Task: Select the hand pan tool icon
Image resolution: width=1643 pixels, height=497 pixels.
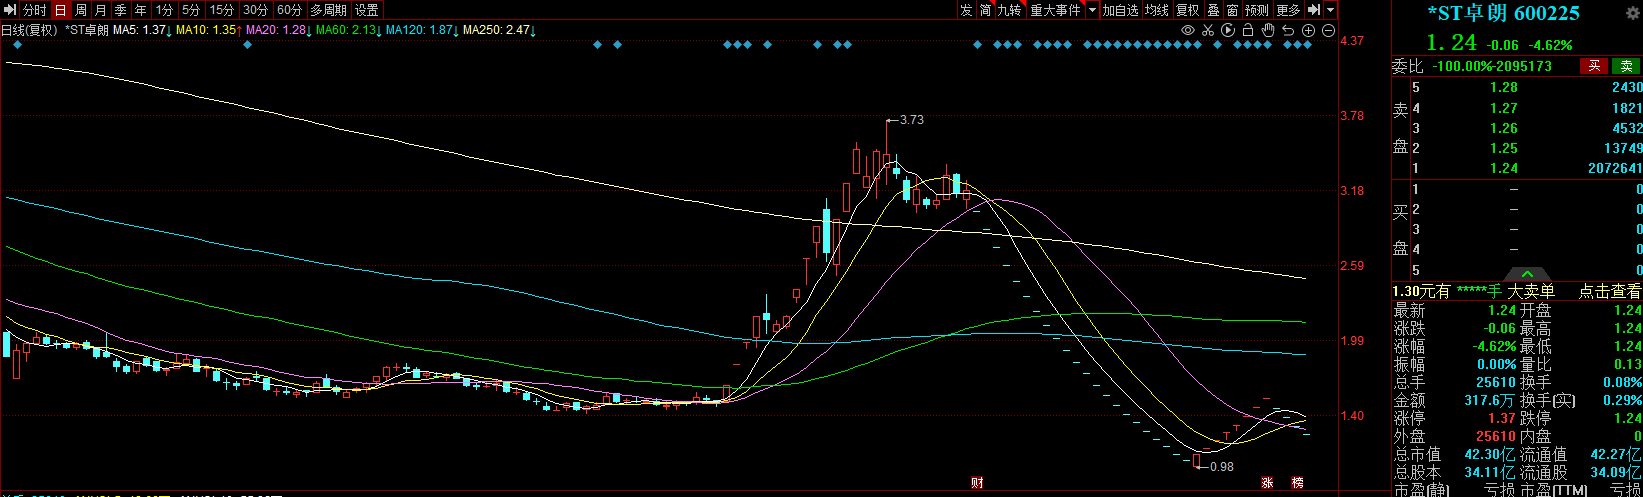Action: pyautogui.click(x=1269, y=31)
